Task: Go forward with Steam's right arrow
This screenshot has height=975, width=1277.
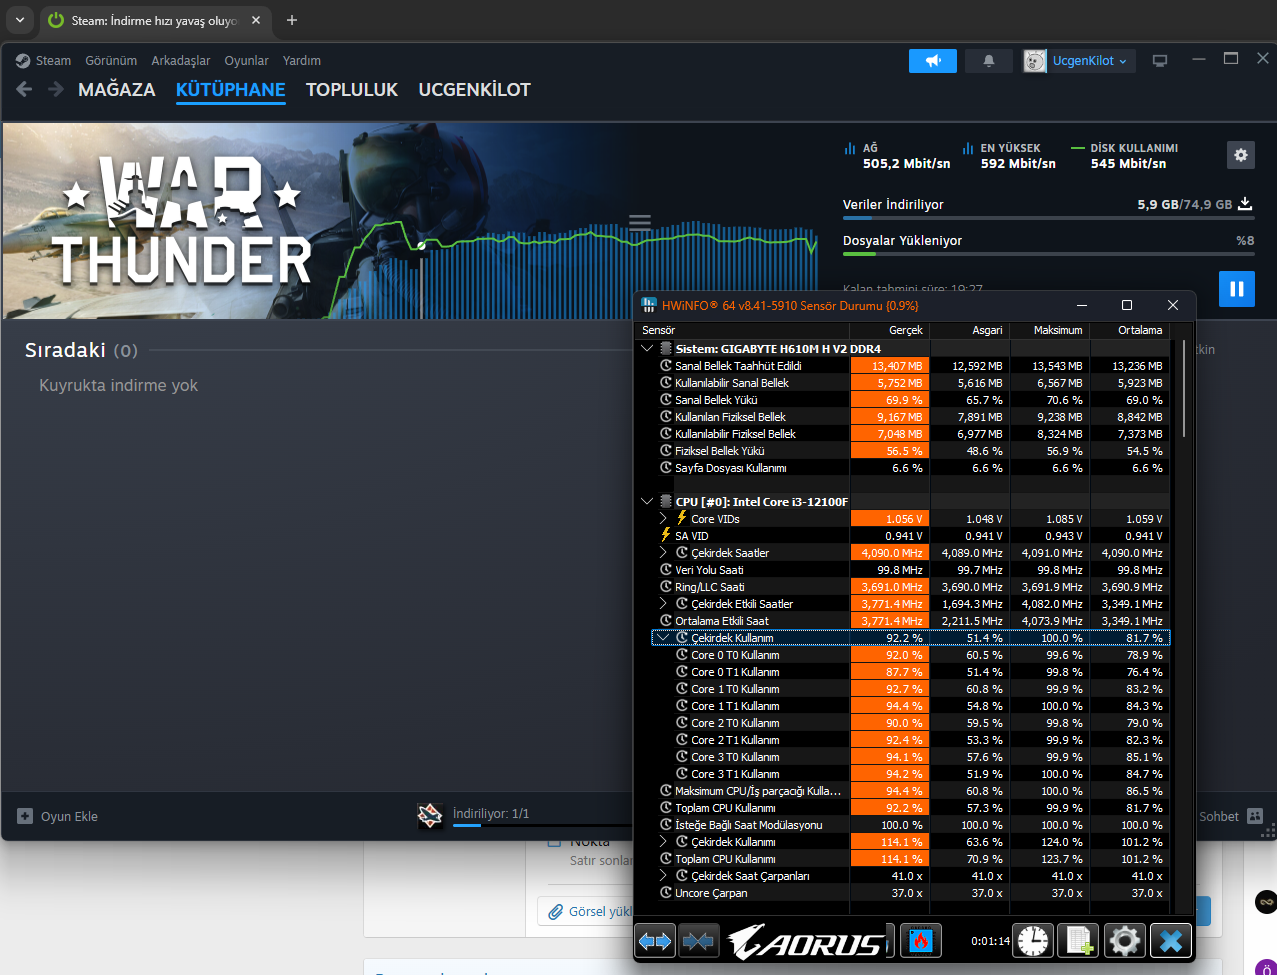Action: pos(56,89)
